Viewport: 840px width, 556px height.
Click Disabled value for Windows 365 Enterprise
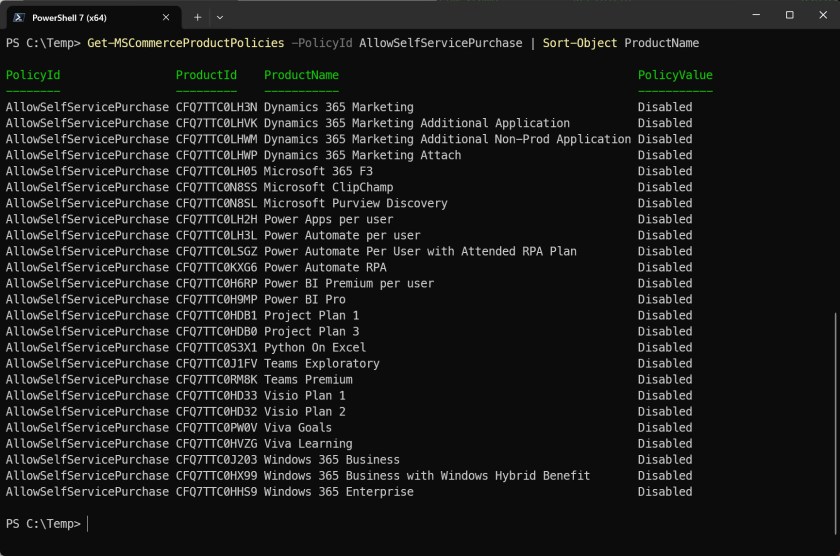(665, 492)
